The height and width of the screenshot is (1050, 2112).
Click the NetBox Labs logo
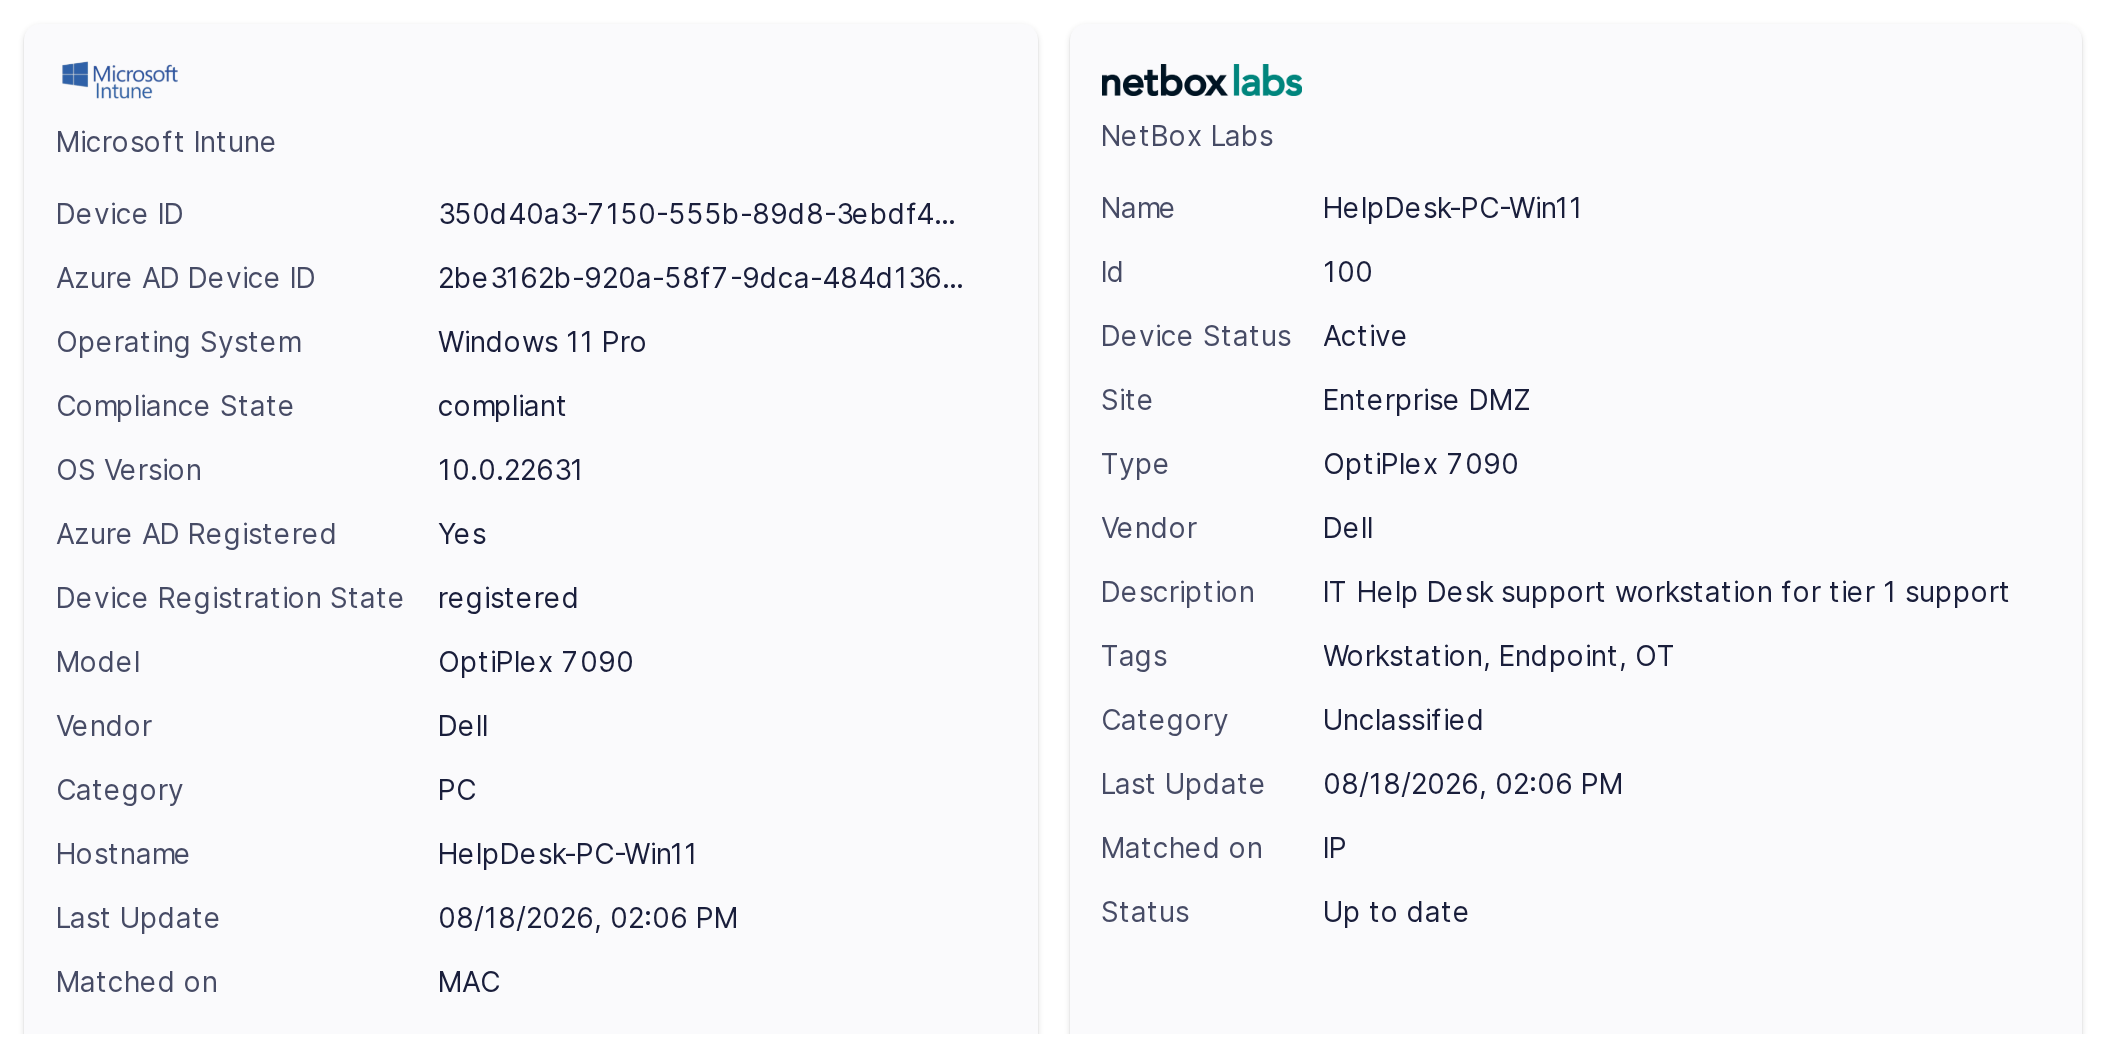point(1201,81)
